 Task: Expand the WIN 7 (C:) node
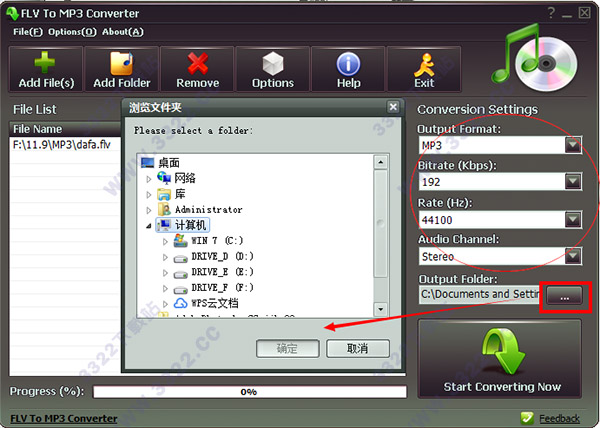point(165,241)
